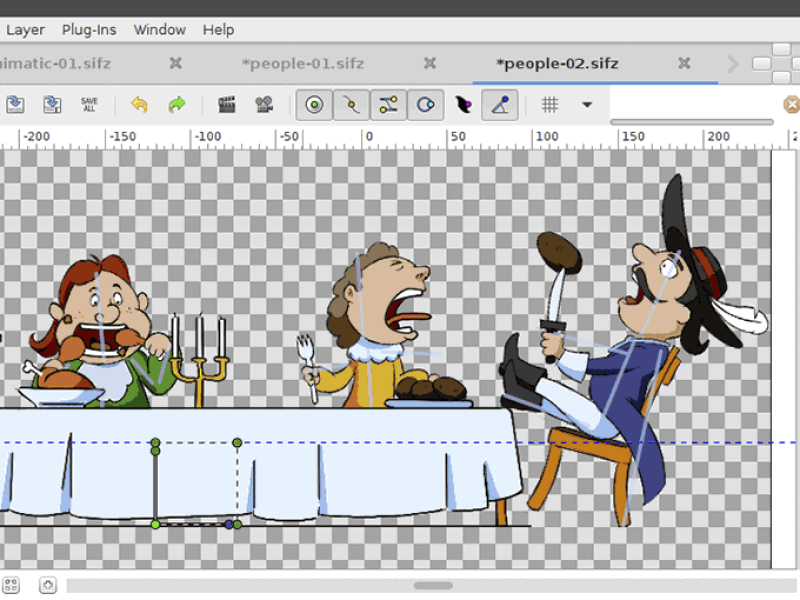
Task: Click the blue handle on the table base
Action: [x=229, y=524]
